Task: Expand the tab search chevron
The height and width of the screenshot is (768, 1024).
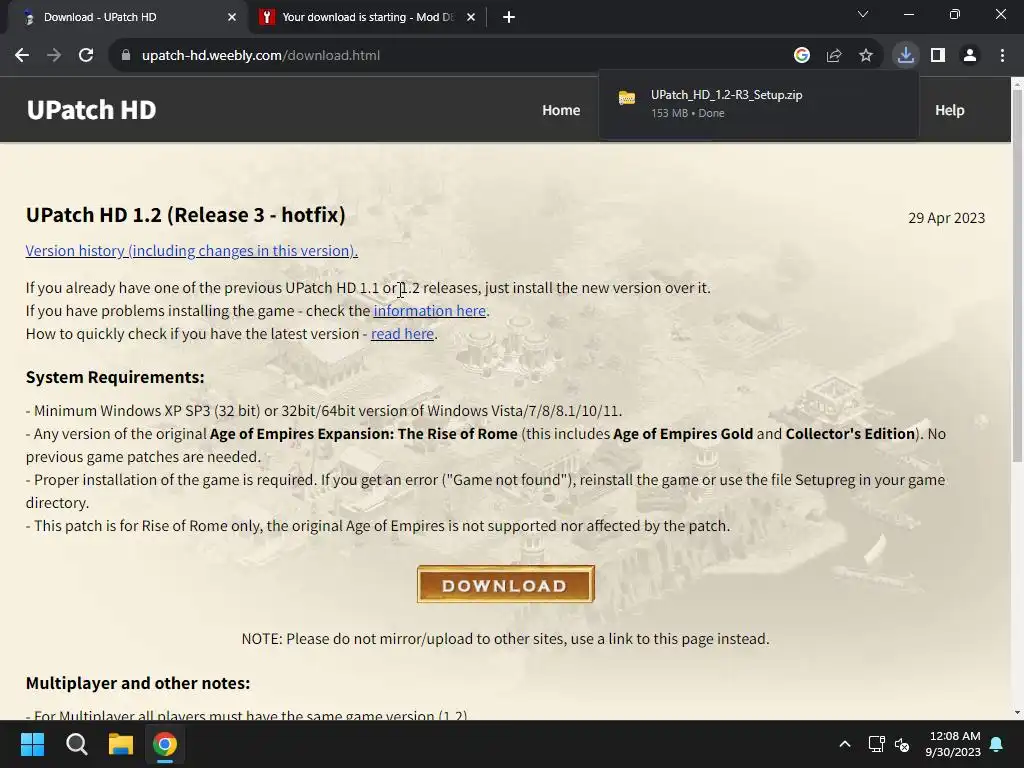Action: (863, 14)
